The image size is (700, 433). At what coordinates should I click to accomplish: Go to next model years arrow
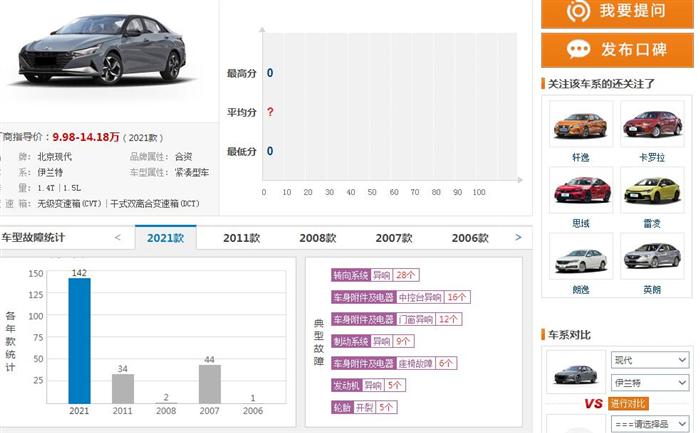518,237
